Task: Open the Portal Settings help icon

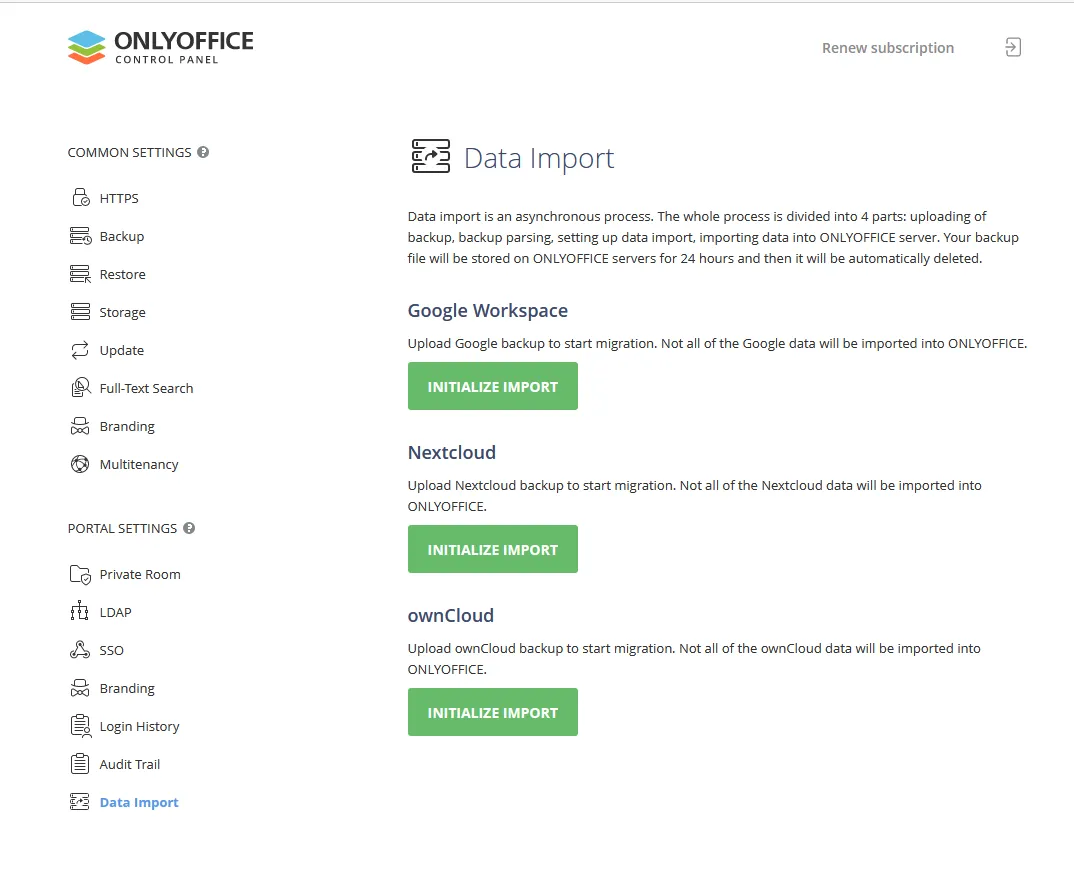Action: coord(188,528)
